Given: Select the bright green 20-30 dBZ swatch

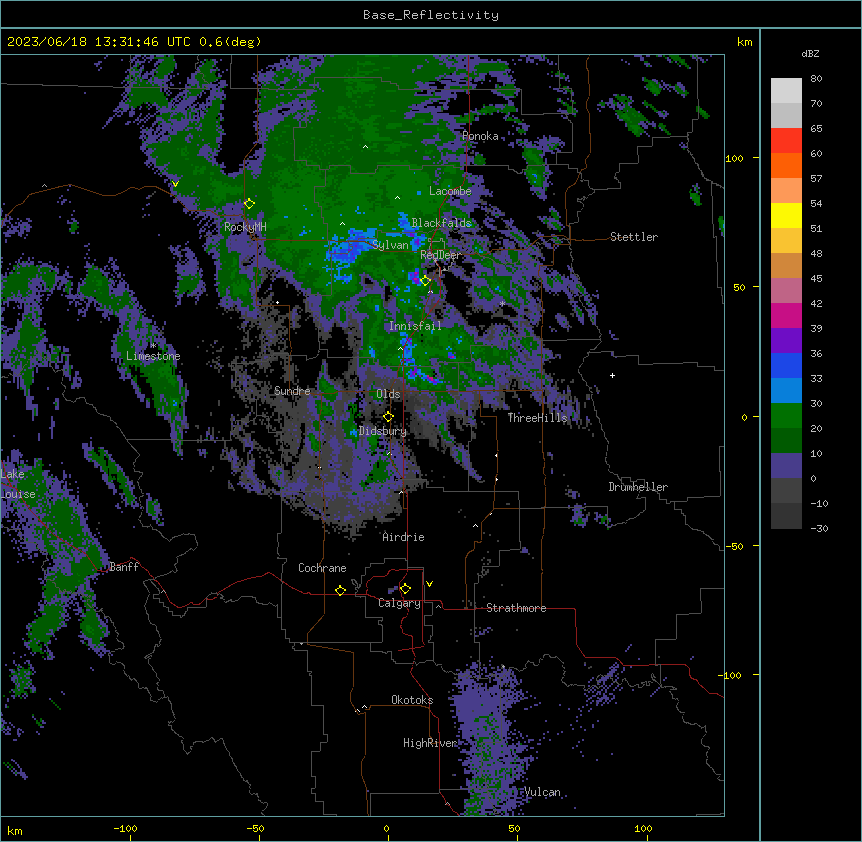Looking at the screenshot, I should pos(786,416).
